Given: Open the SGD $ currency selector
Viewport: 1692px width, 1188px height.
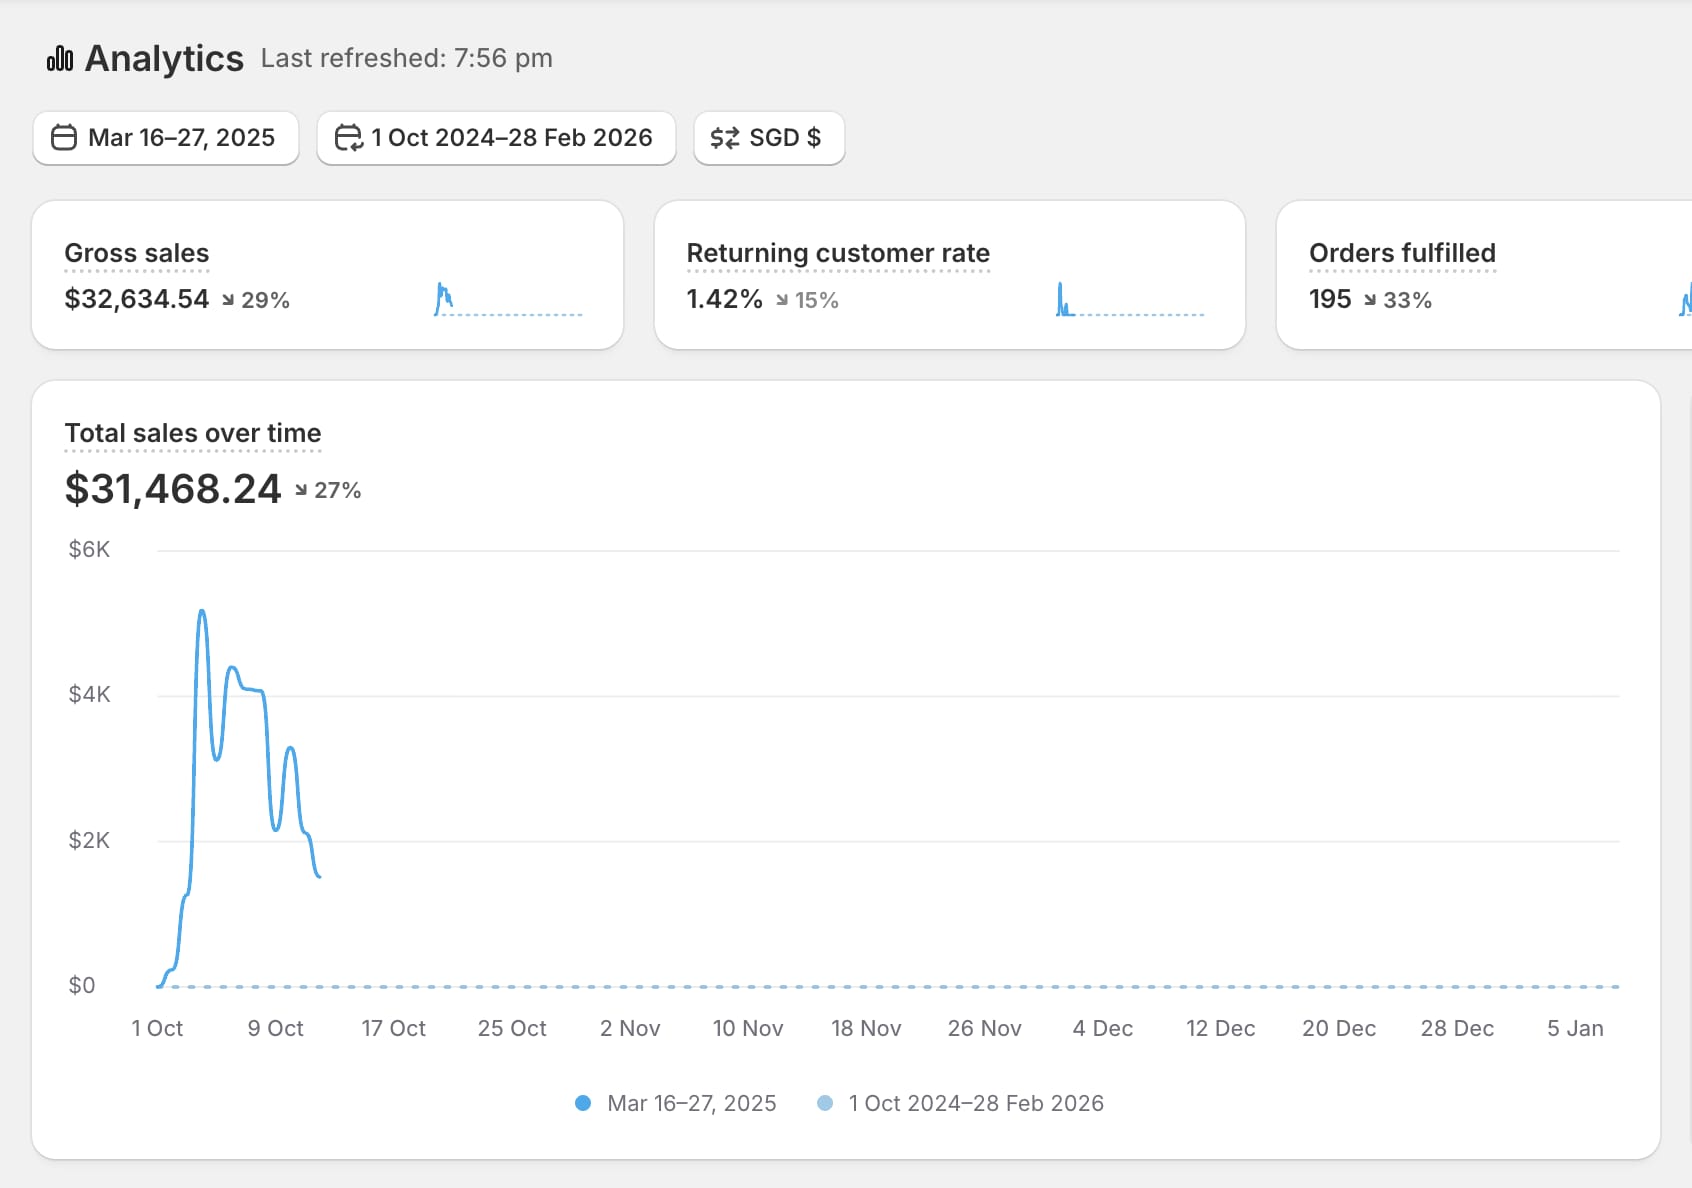Looking at the screenshot, I should (x=769, y=138).
